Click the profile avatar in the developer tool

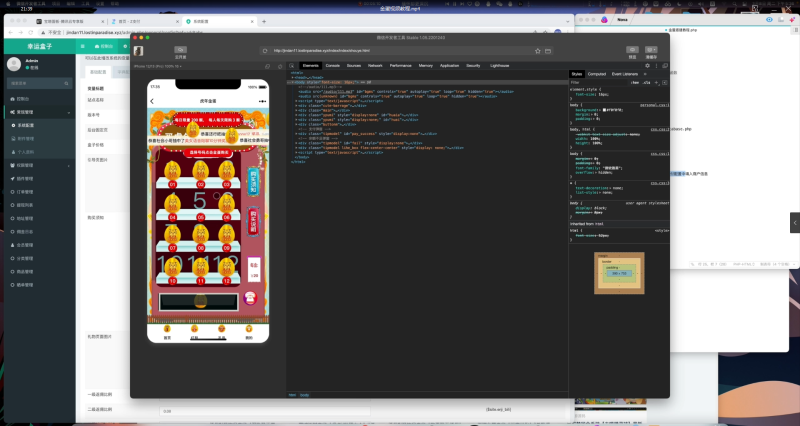pyautogui.click(x=138, y=51)
